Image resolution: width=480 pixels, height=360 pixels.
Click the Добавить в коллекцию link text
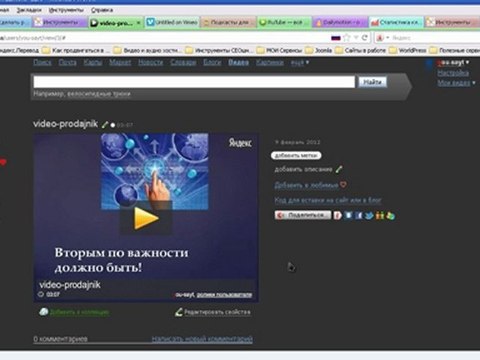(x=79, y=312)
